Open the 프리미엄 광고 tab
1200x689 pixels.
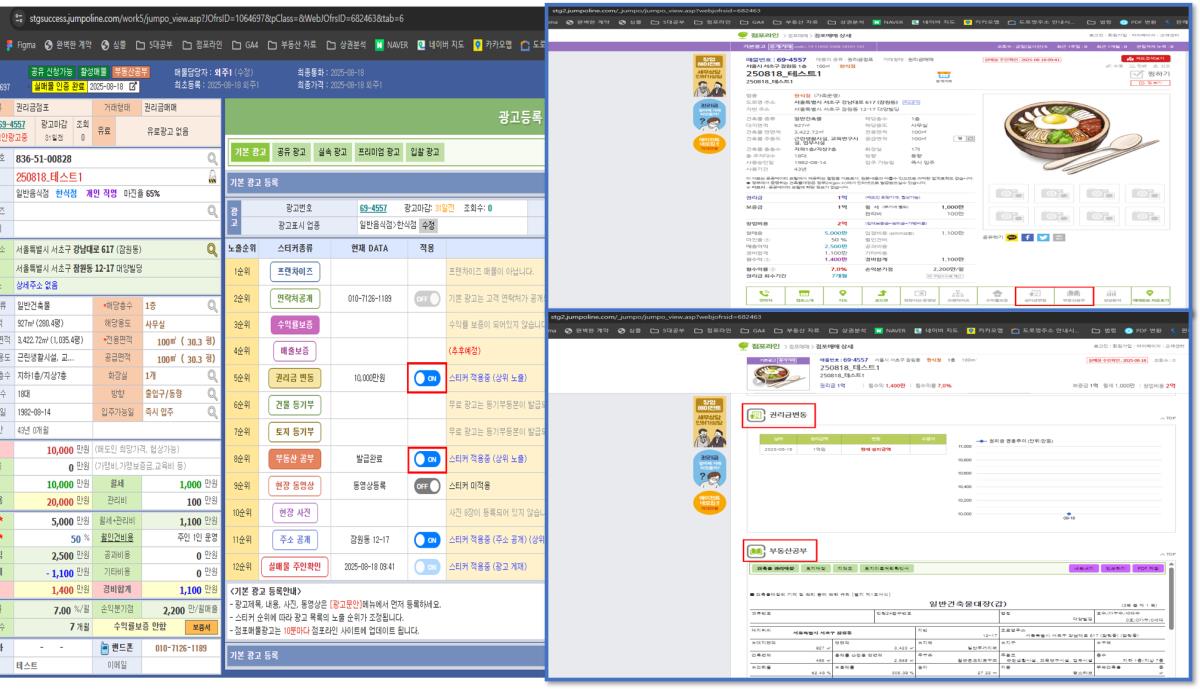[384, 152]
